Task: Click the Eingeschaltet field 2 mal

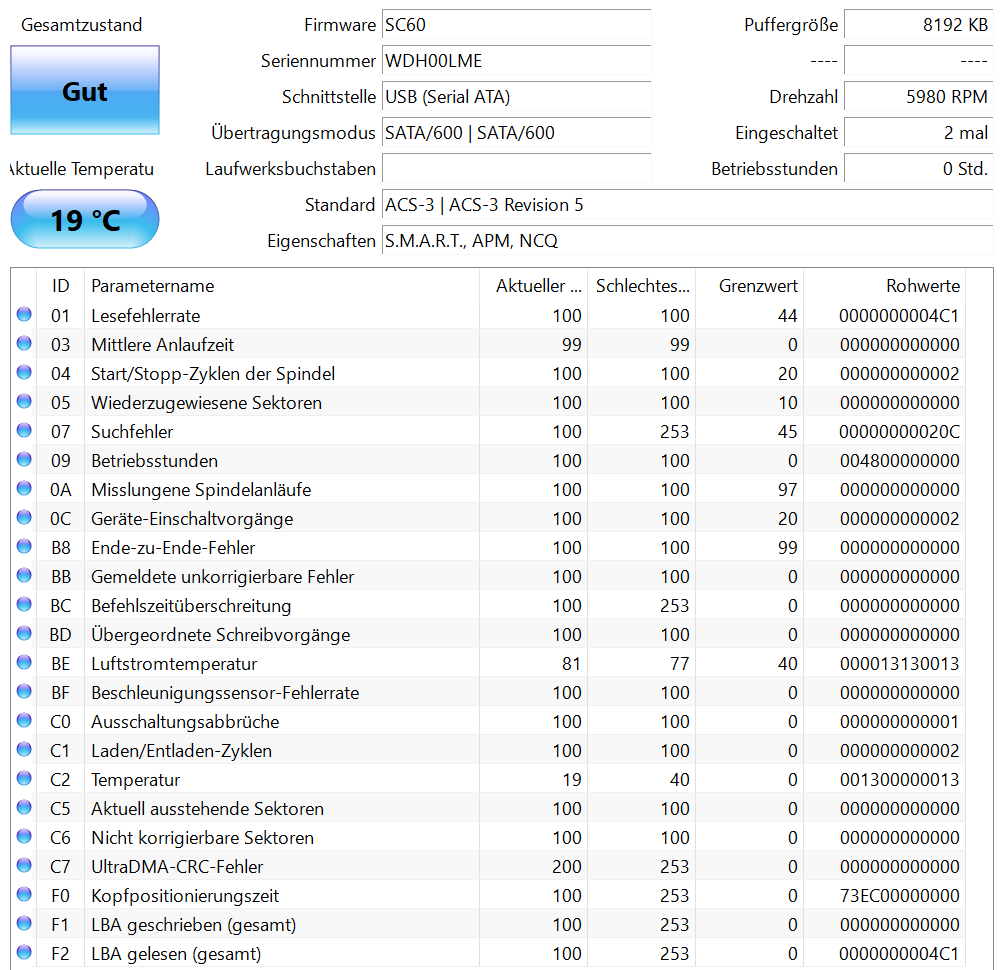Action: pos(918,133)
